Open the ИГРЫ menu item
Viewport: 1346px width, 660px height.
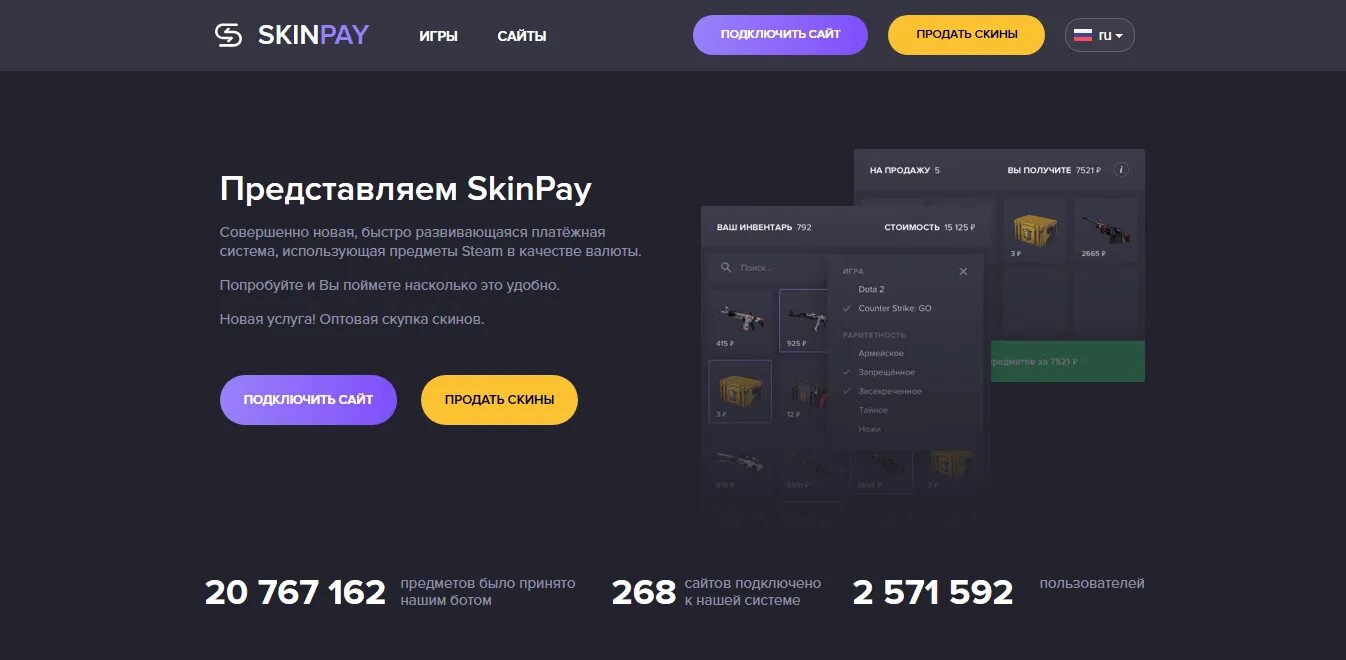[438, 36]
